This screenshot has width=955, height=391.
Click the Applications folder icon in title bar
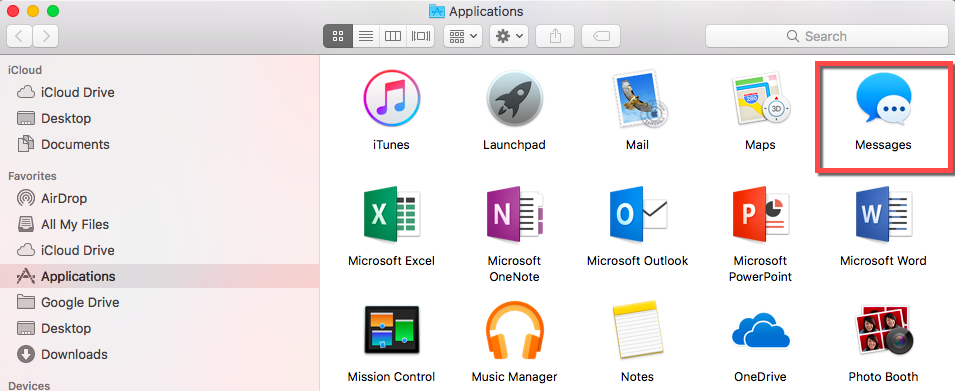coord(437,11)
